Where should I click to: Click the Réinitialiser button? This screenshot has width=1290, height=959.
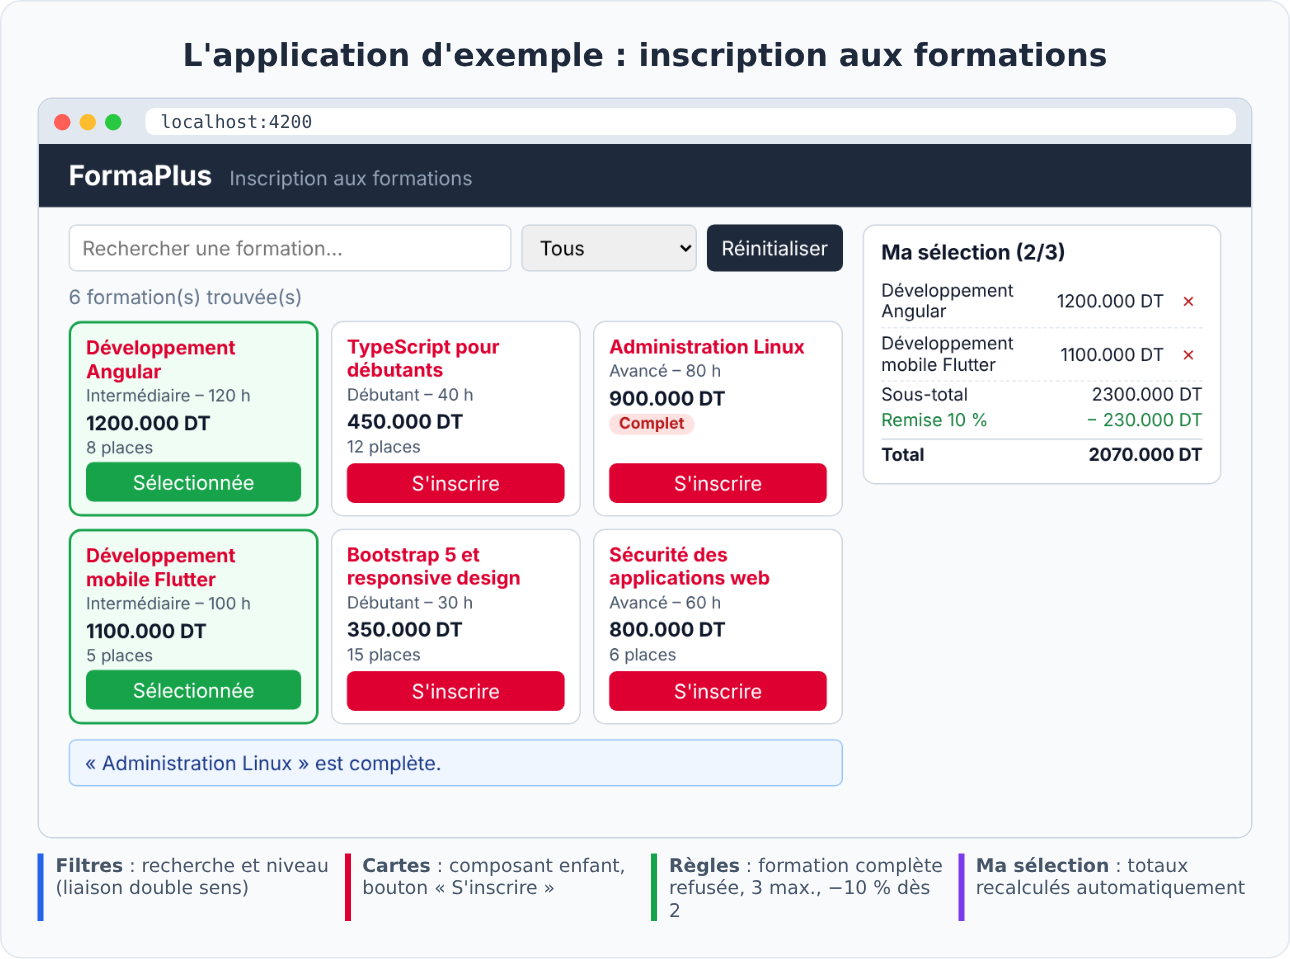(x=775, y=248)
